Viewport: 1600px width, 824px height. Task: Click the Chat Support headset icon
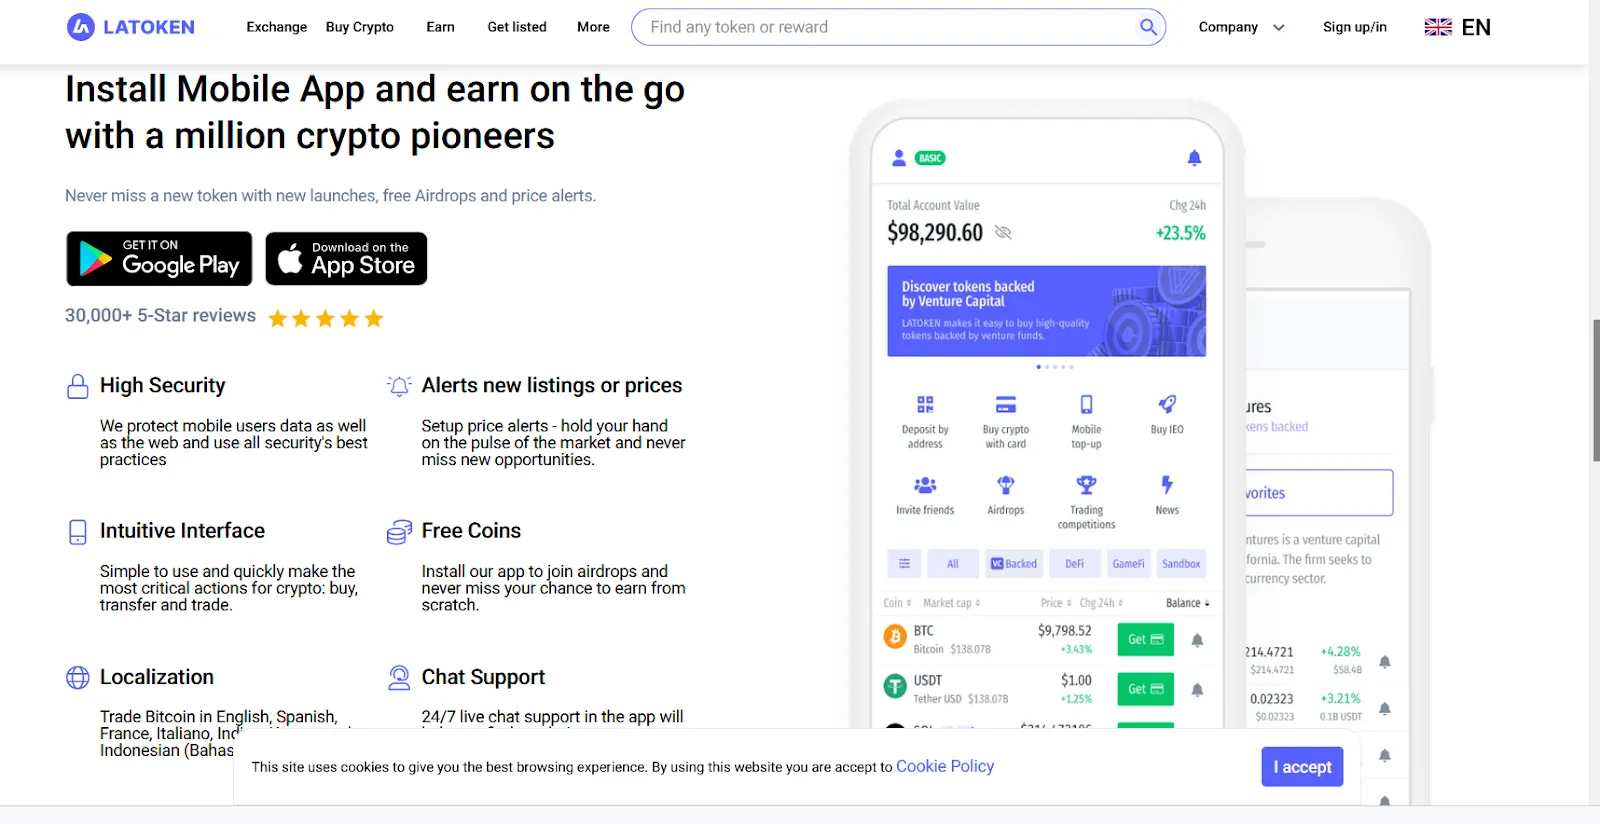tap(399, 678)
